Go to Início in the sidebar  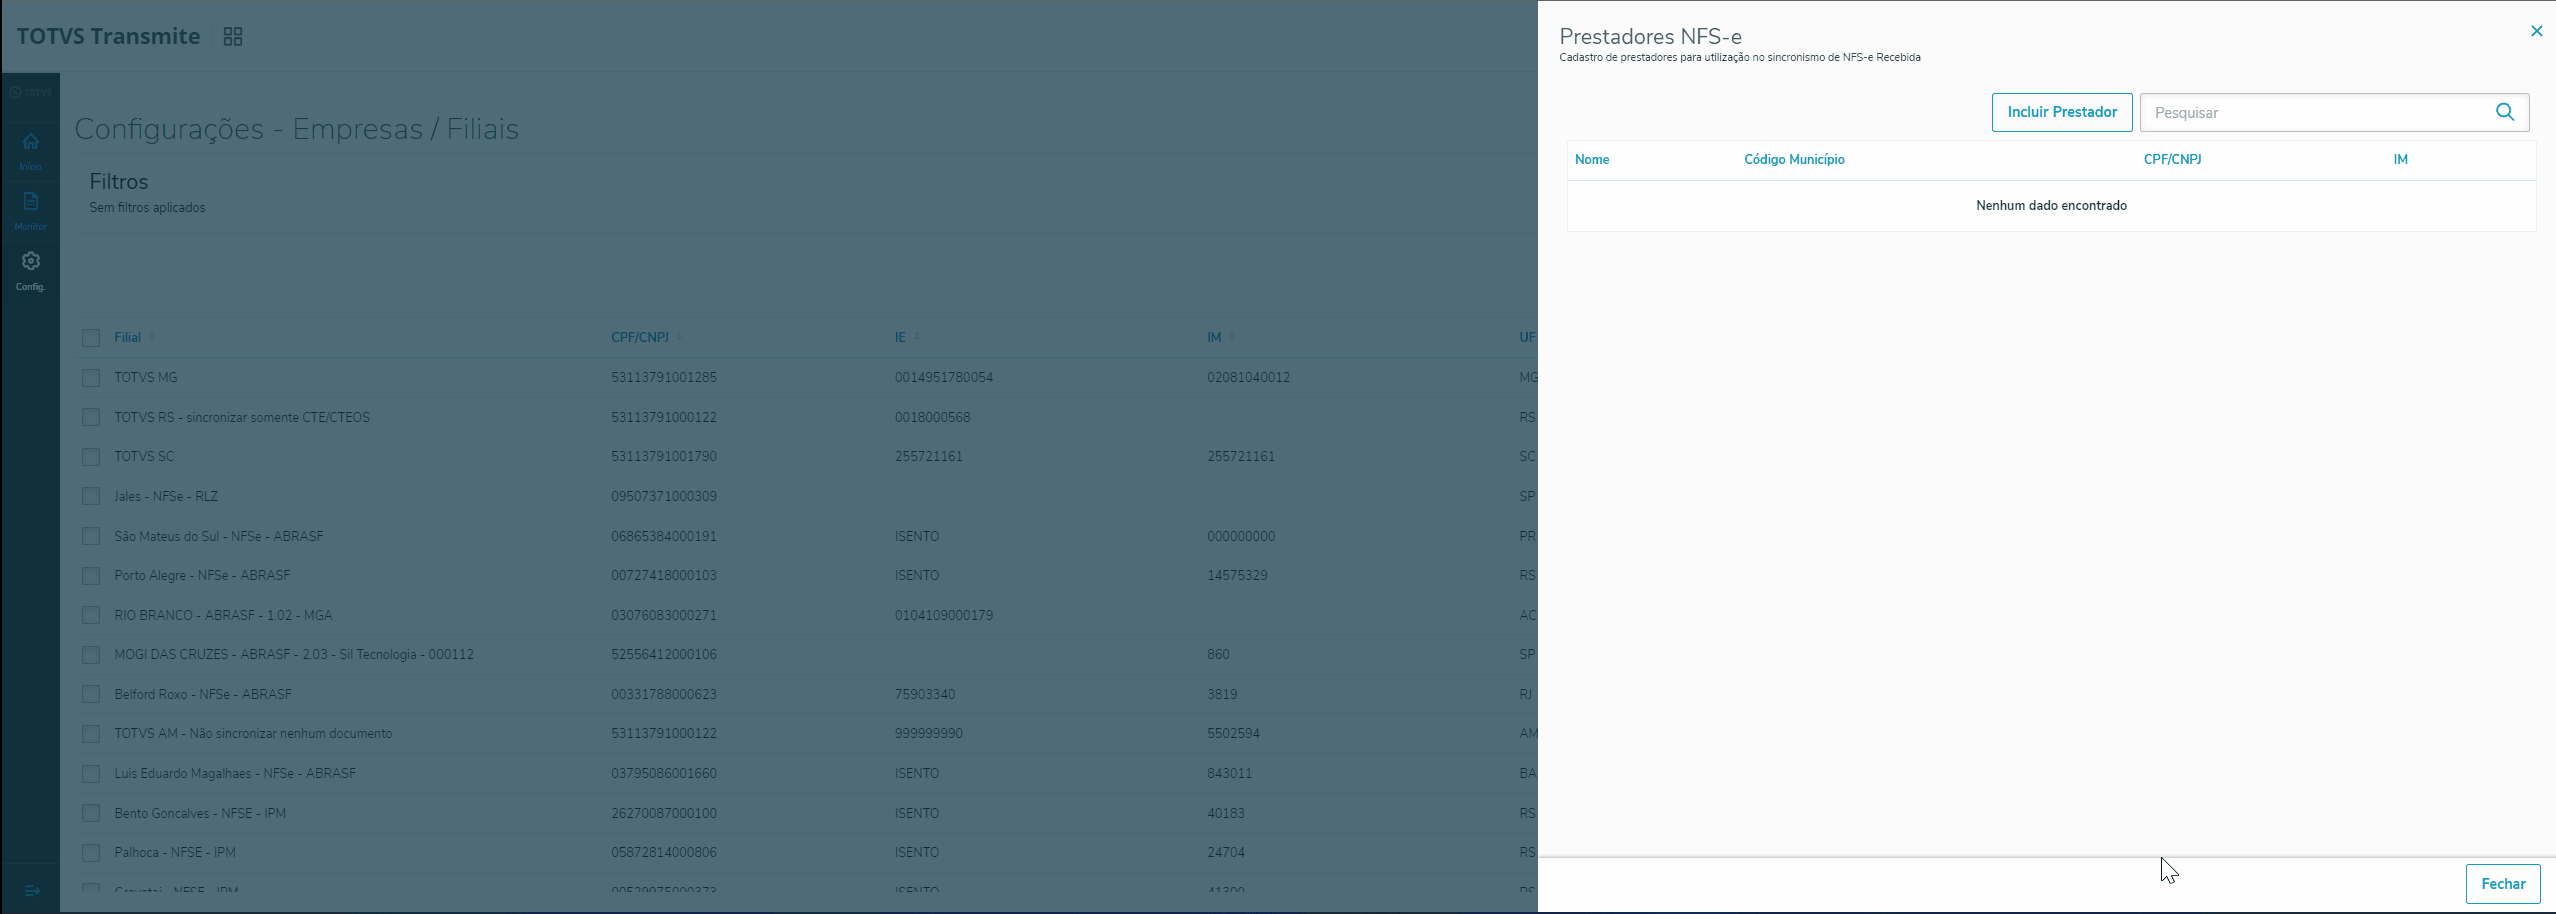pyautogui.click(x=30, y=151)
